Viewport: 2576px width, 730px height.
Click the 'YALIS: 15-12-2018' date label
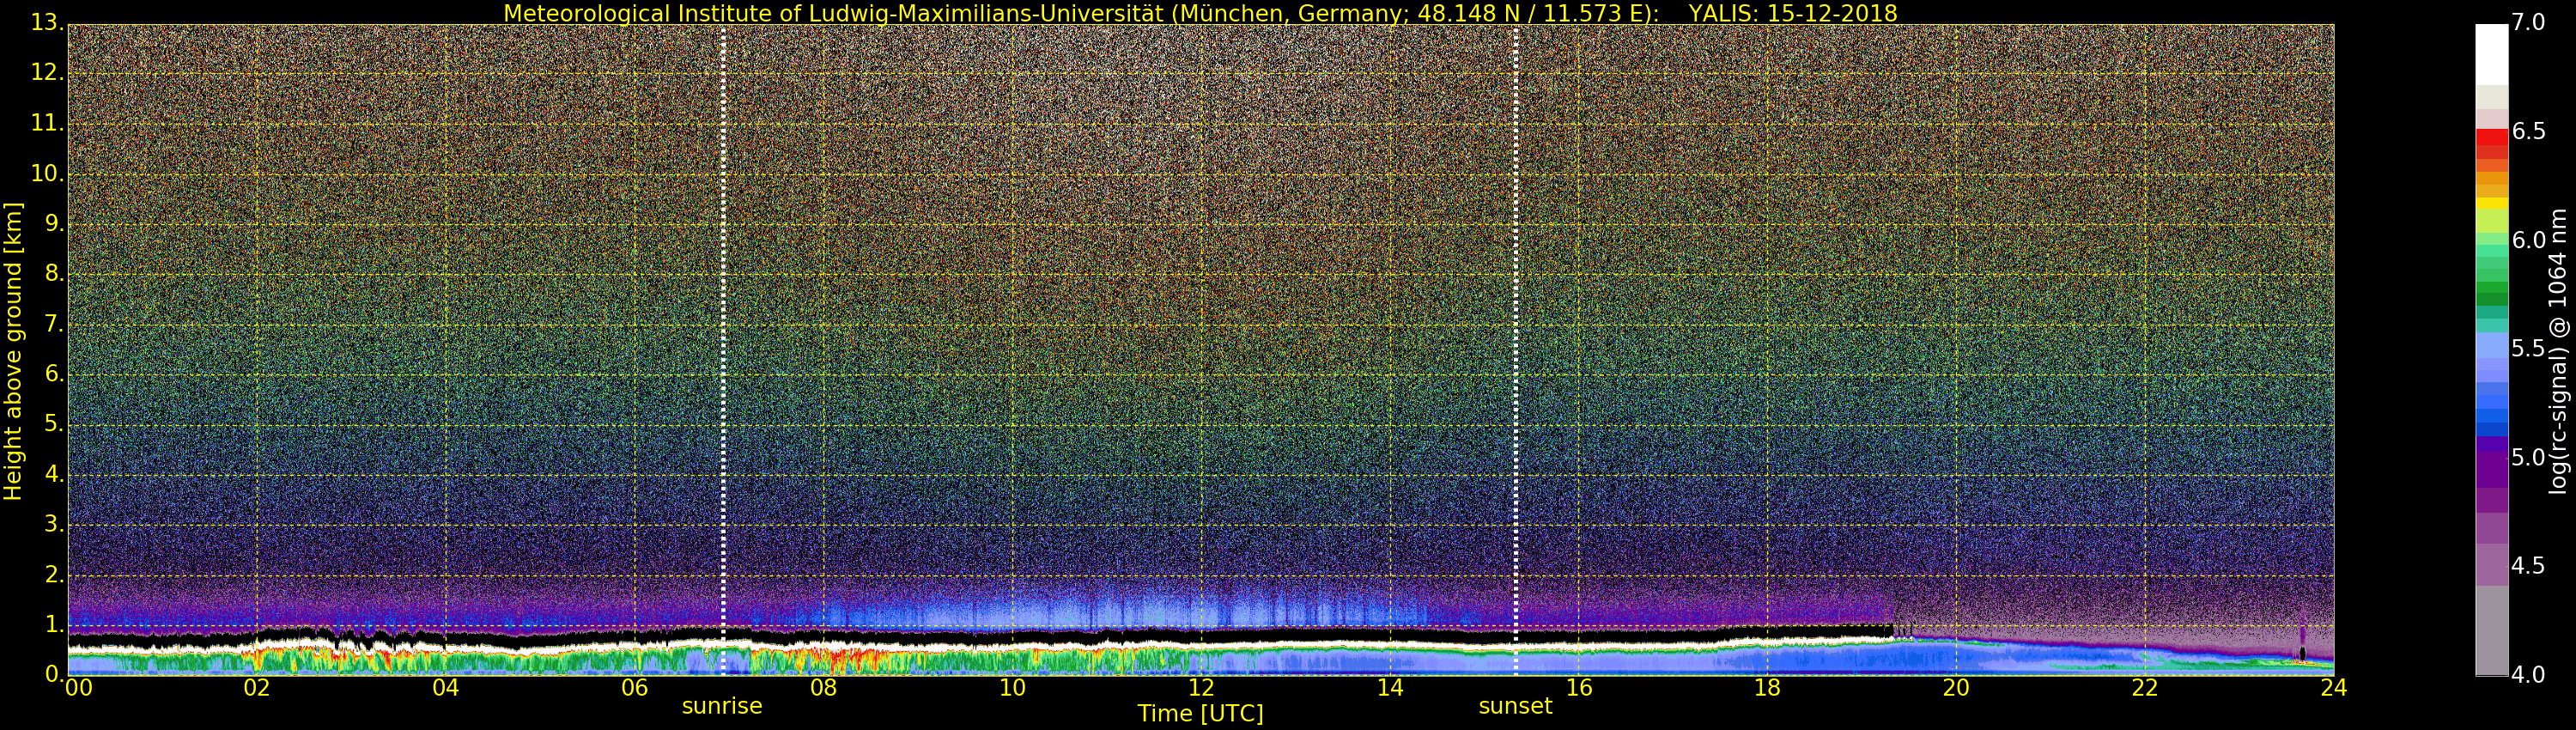point(1793,13)
